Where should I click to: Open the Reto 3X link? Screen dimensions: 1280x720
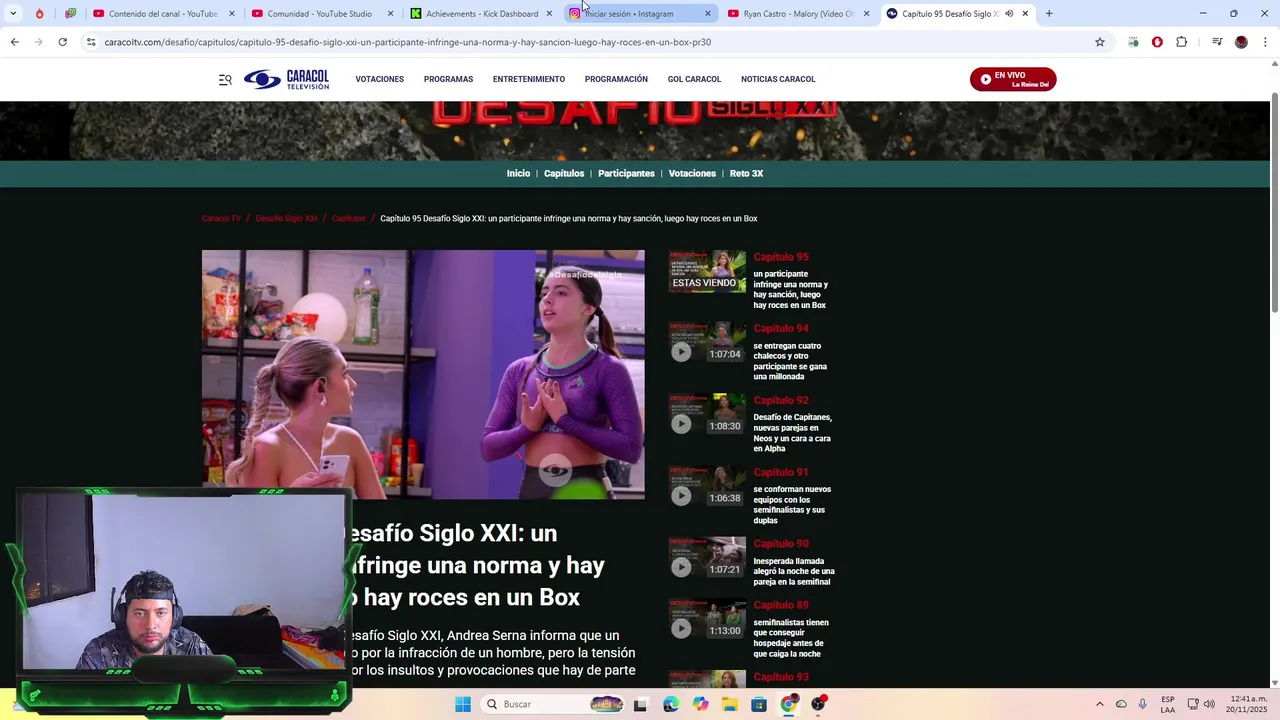click(x=746, y=173)
